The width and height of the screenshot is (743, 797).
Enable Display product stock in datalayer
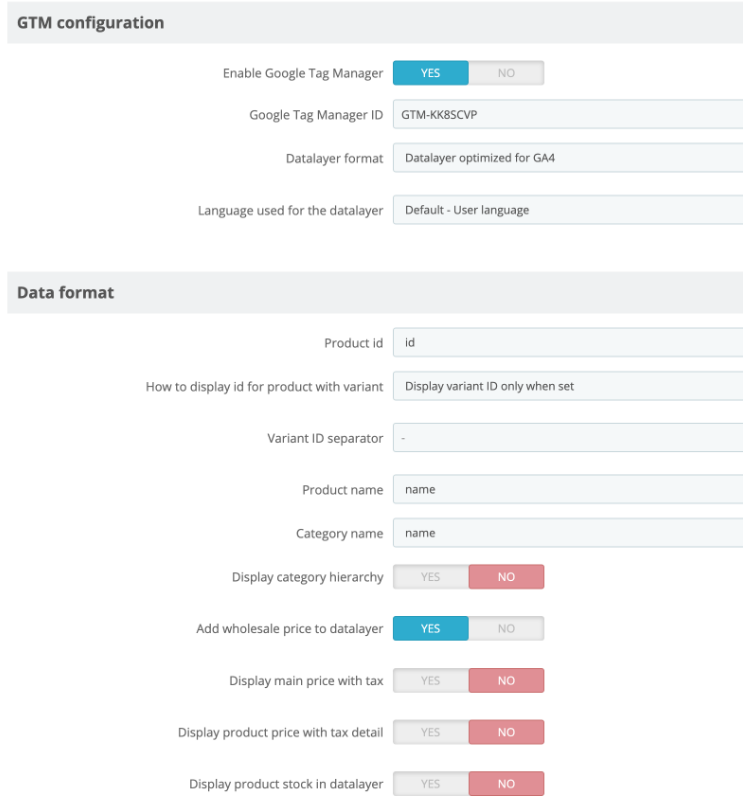click(x=430, y=784)
